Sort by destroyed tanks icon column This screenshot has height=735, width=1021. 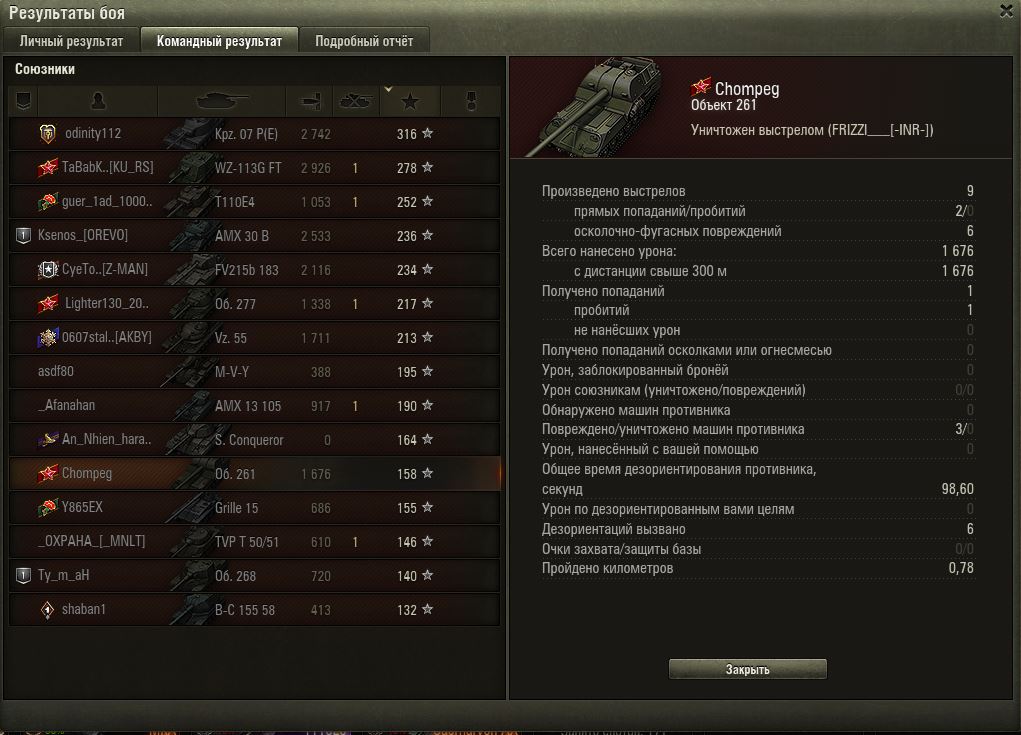tap(356, 101)
